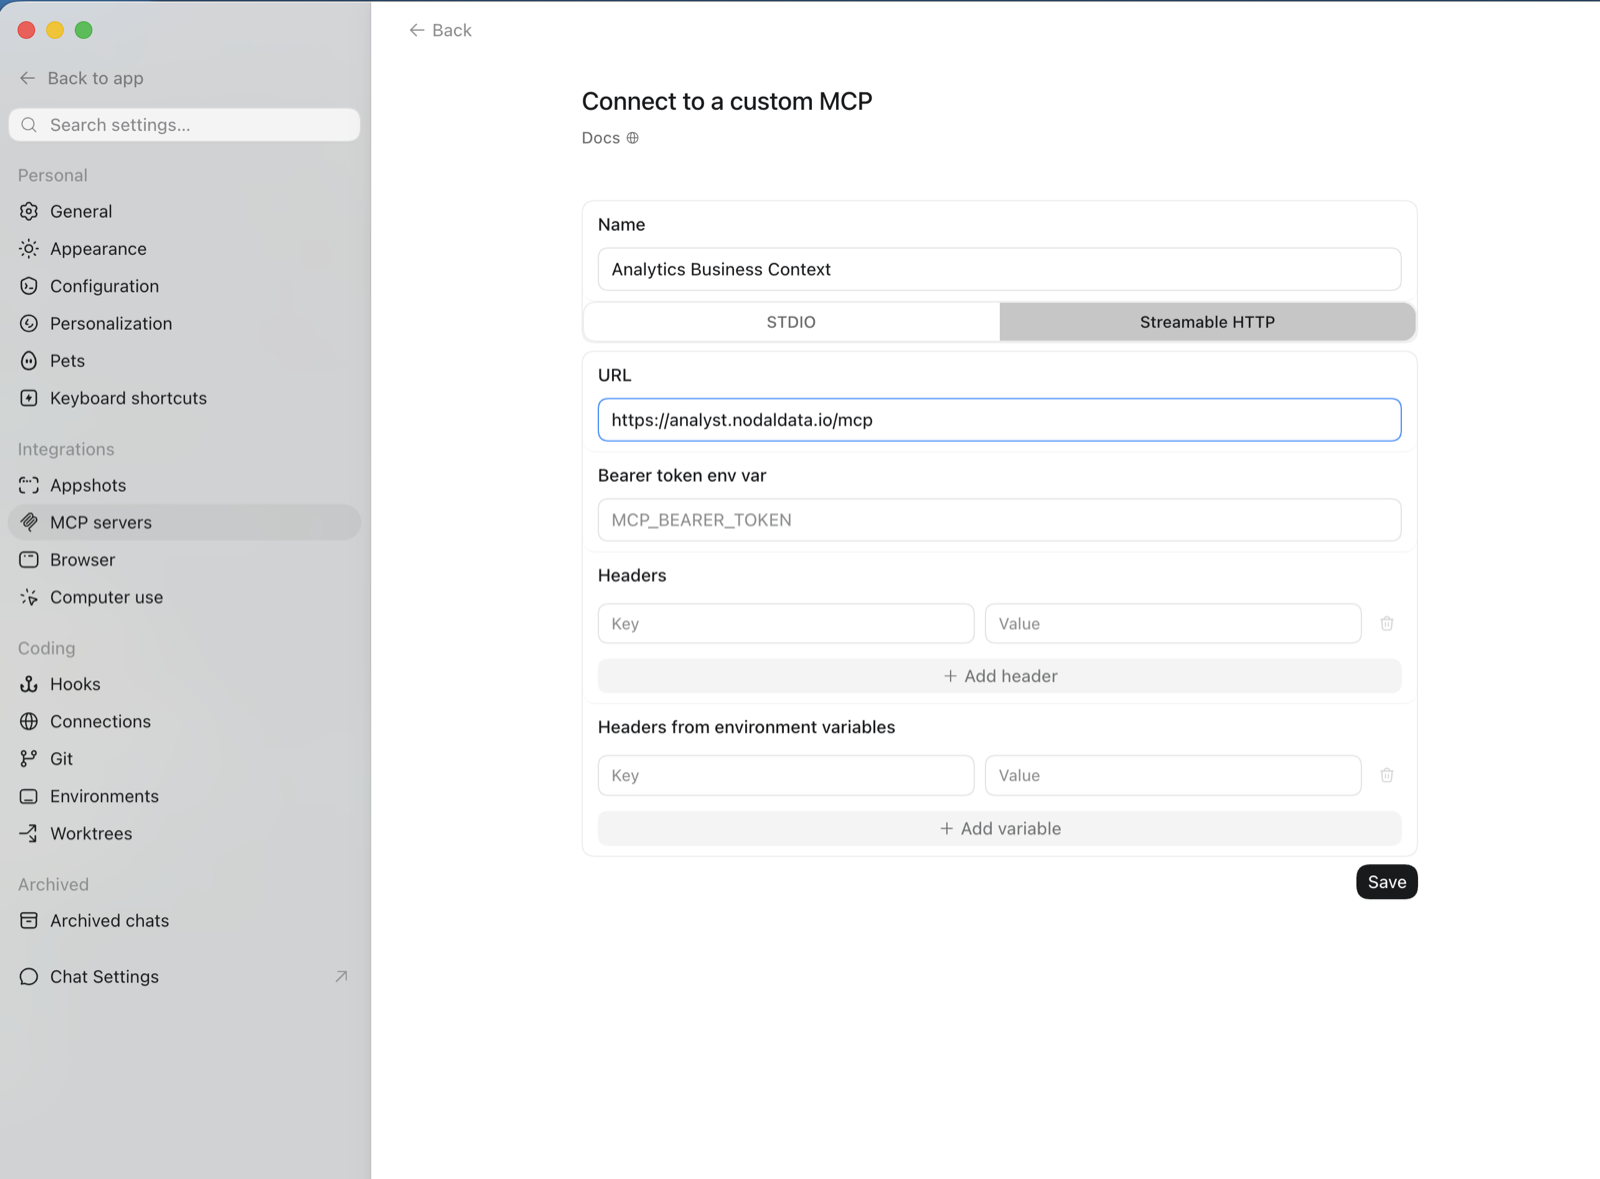This screenshot has width=1600, height=1179.
Task: Click the Keyboard shortcuts icon
Action: click(29, 398)
